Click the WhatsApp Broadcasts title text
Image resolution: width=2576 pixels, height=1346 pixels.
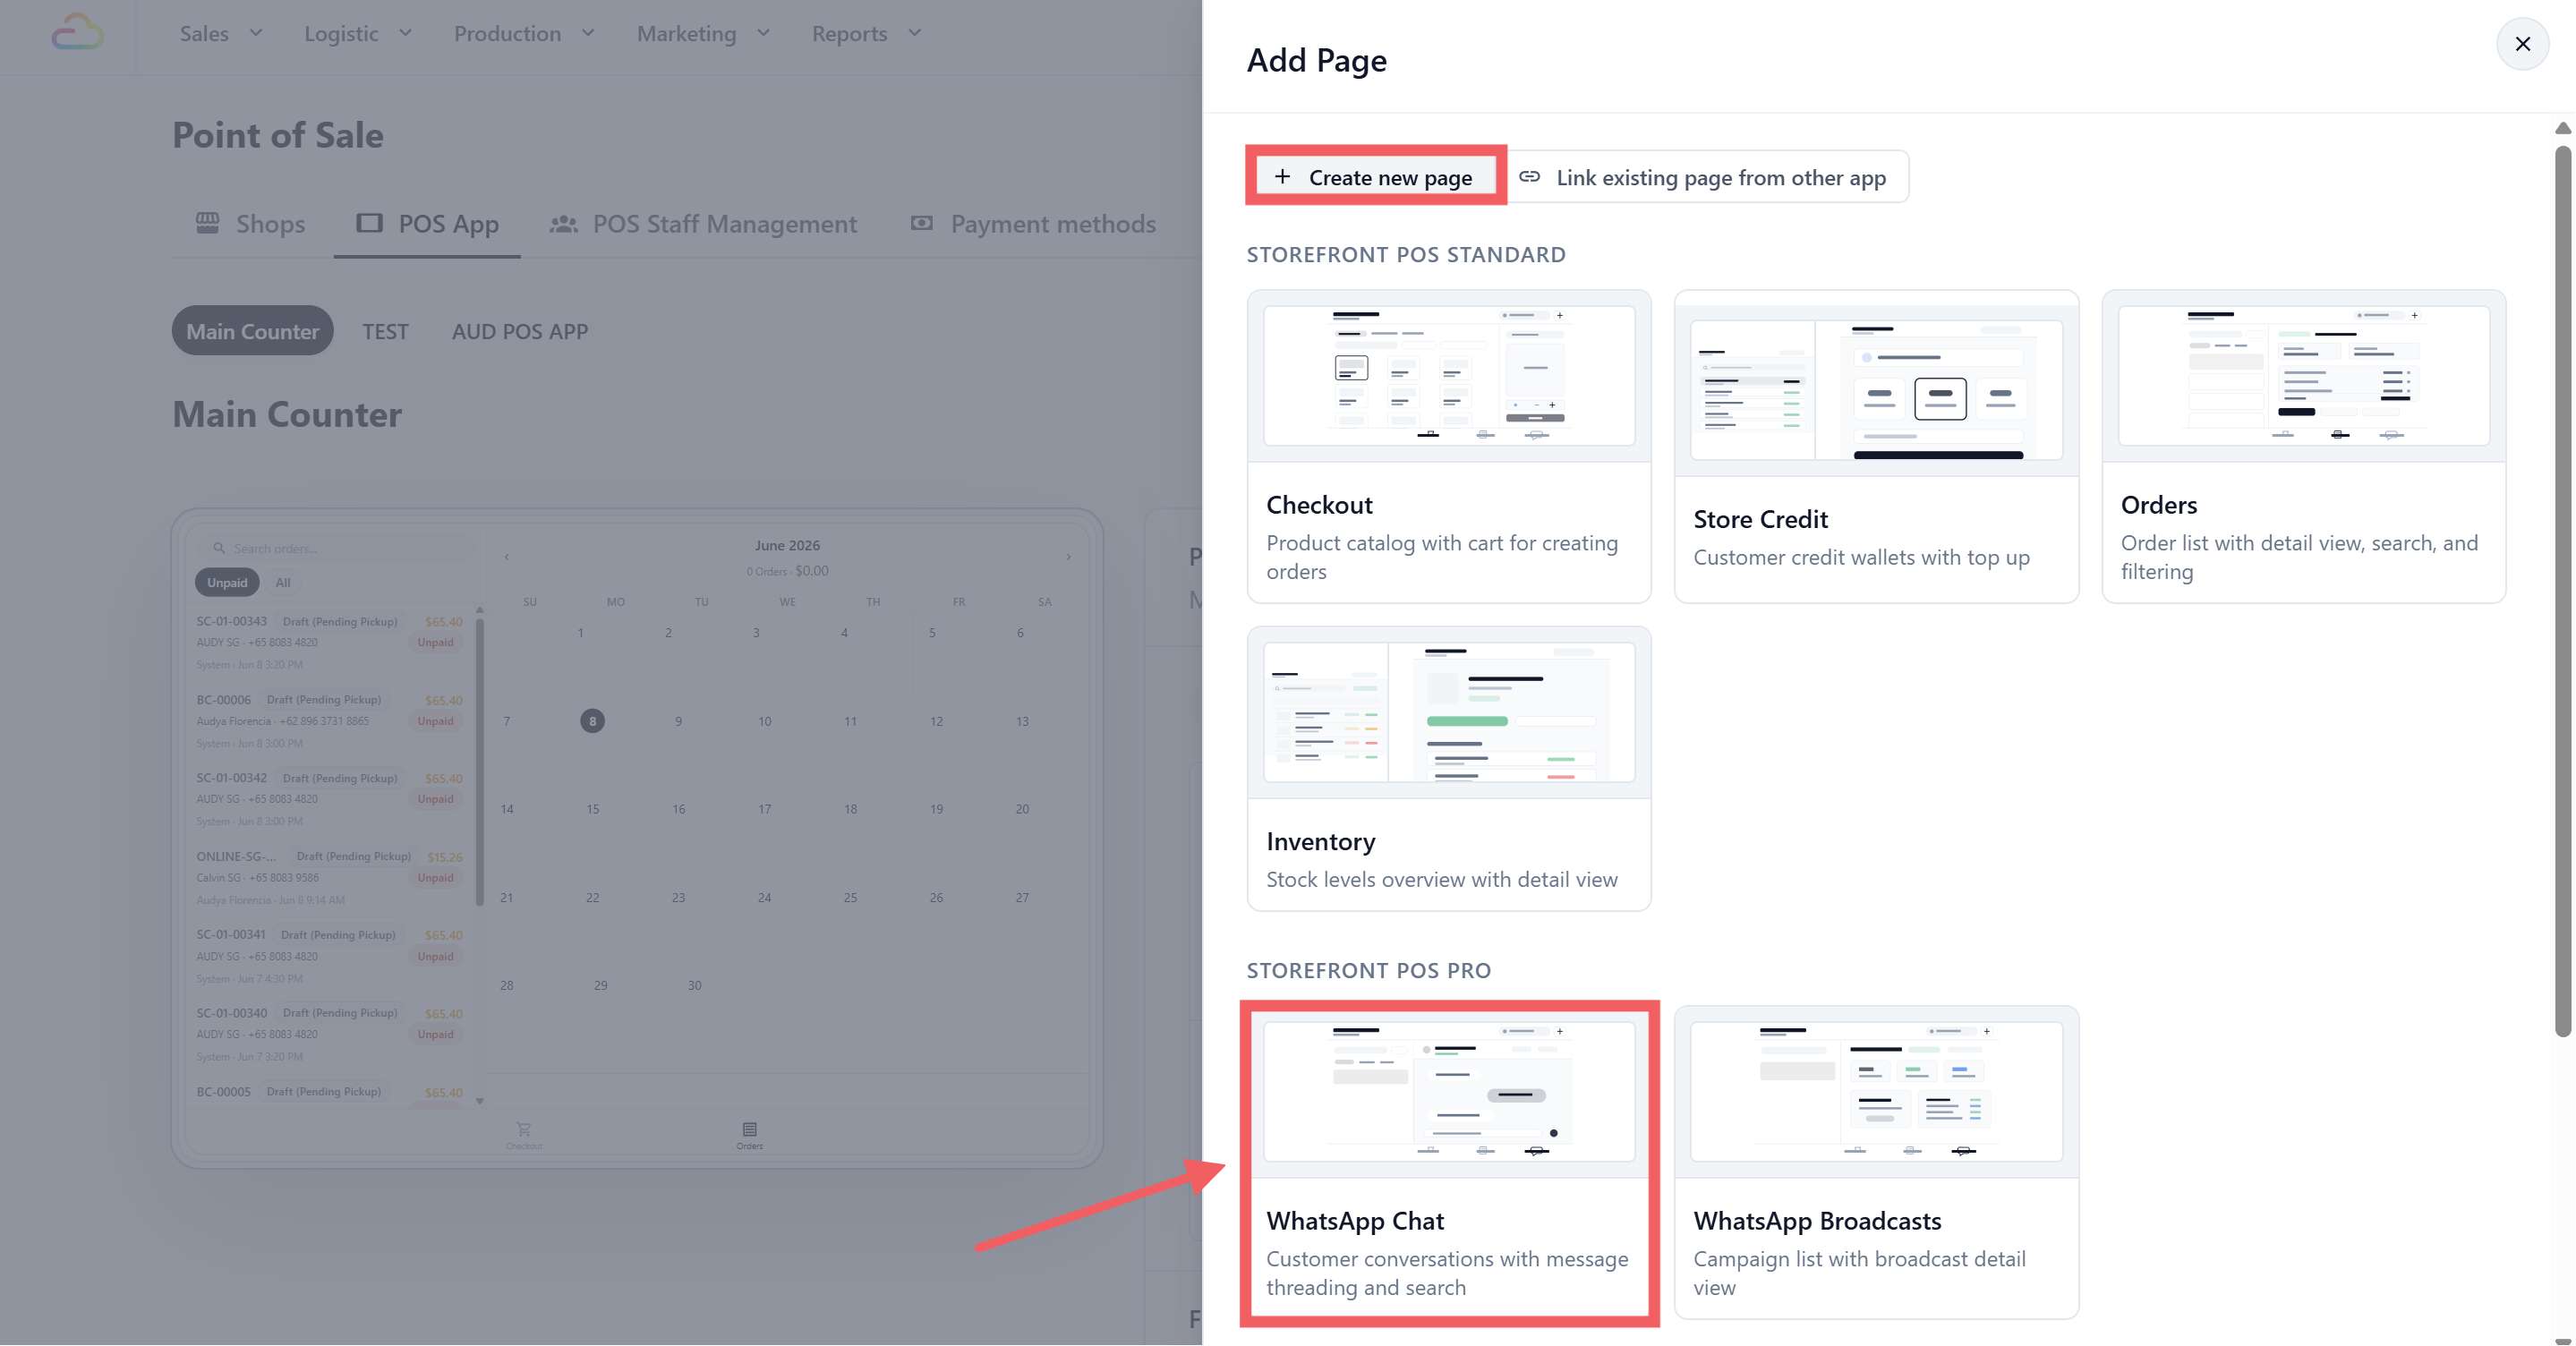coord(1817,1221)
